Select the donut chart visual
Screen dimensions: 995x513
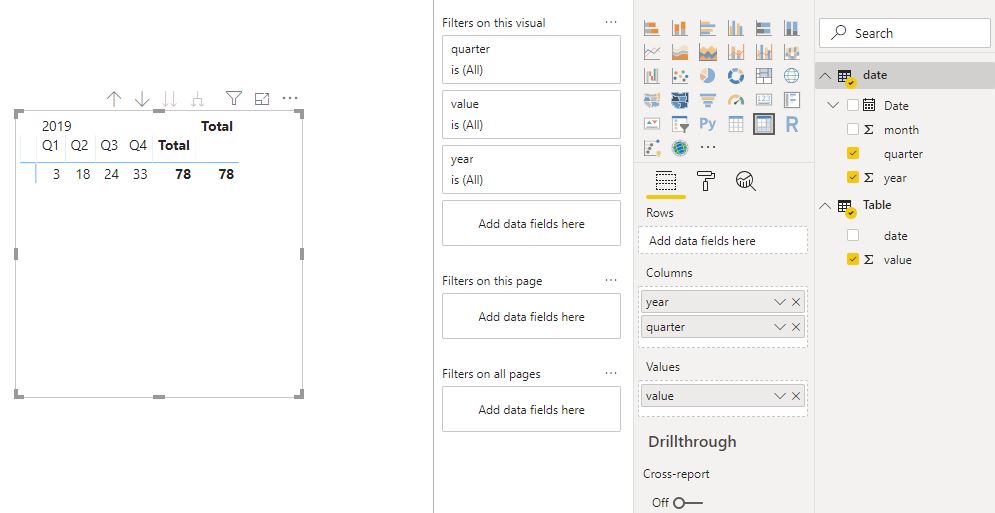(735, 76)
